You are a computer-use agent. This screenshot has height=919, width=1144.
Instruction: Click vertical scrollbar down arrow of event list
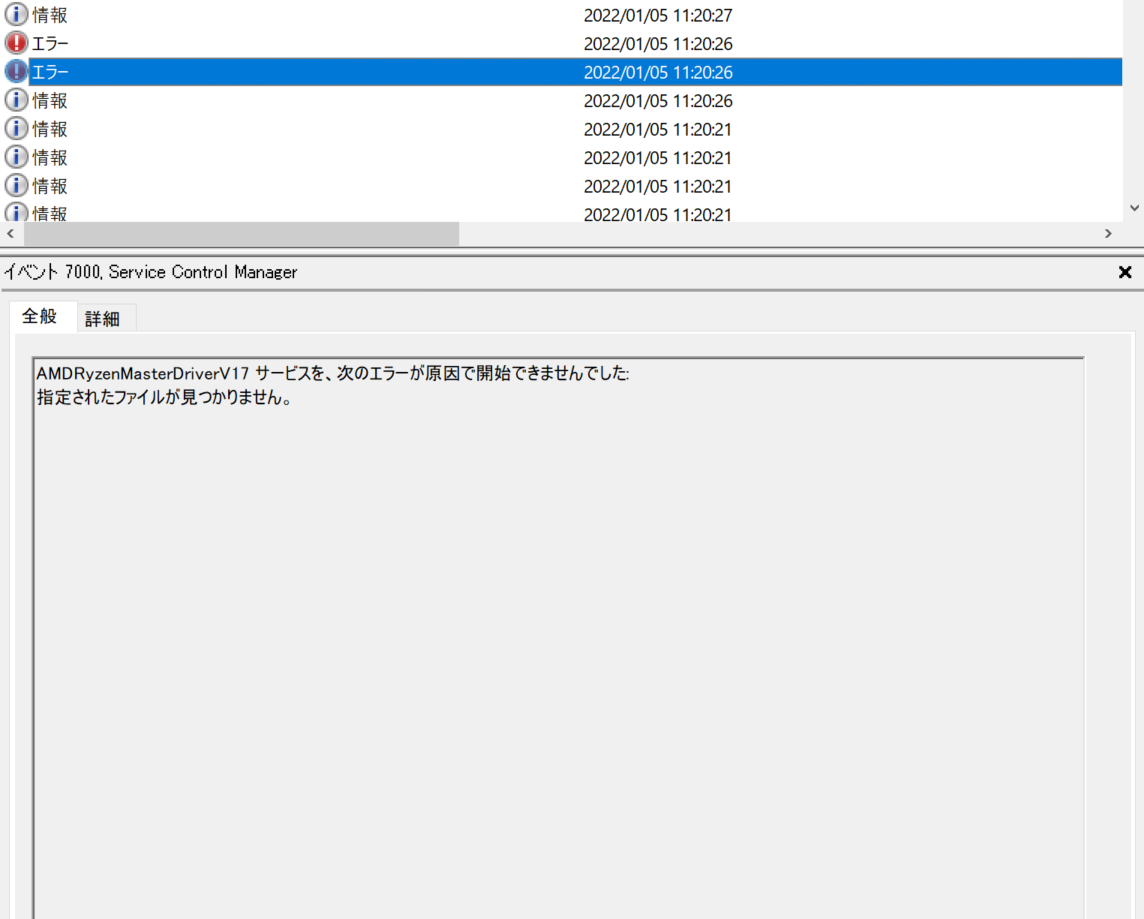point(1135,208)
